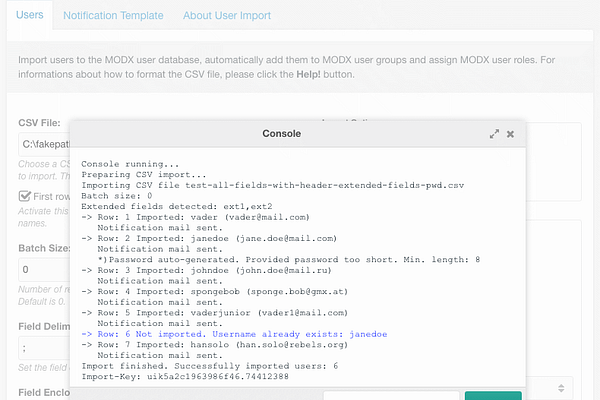Click the 'Importing CSV file' console line
The image size is (600, 400).
click(x=272, y=185)
